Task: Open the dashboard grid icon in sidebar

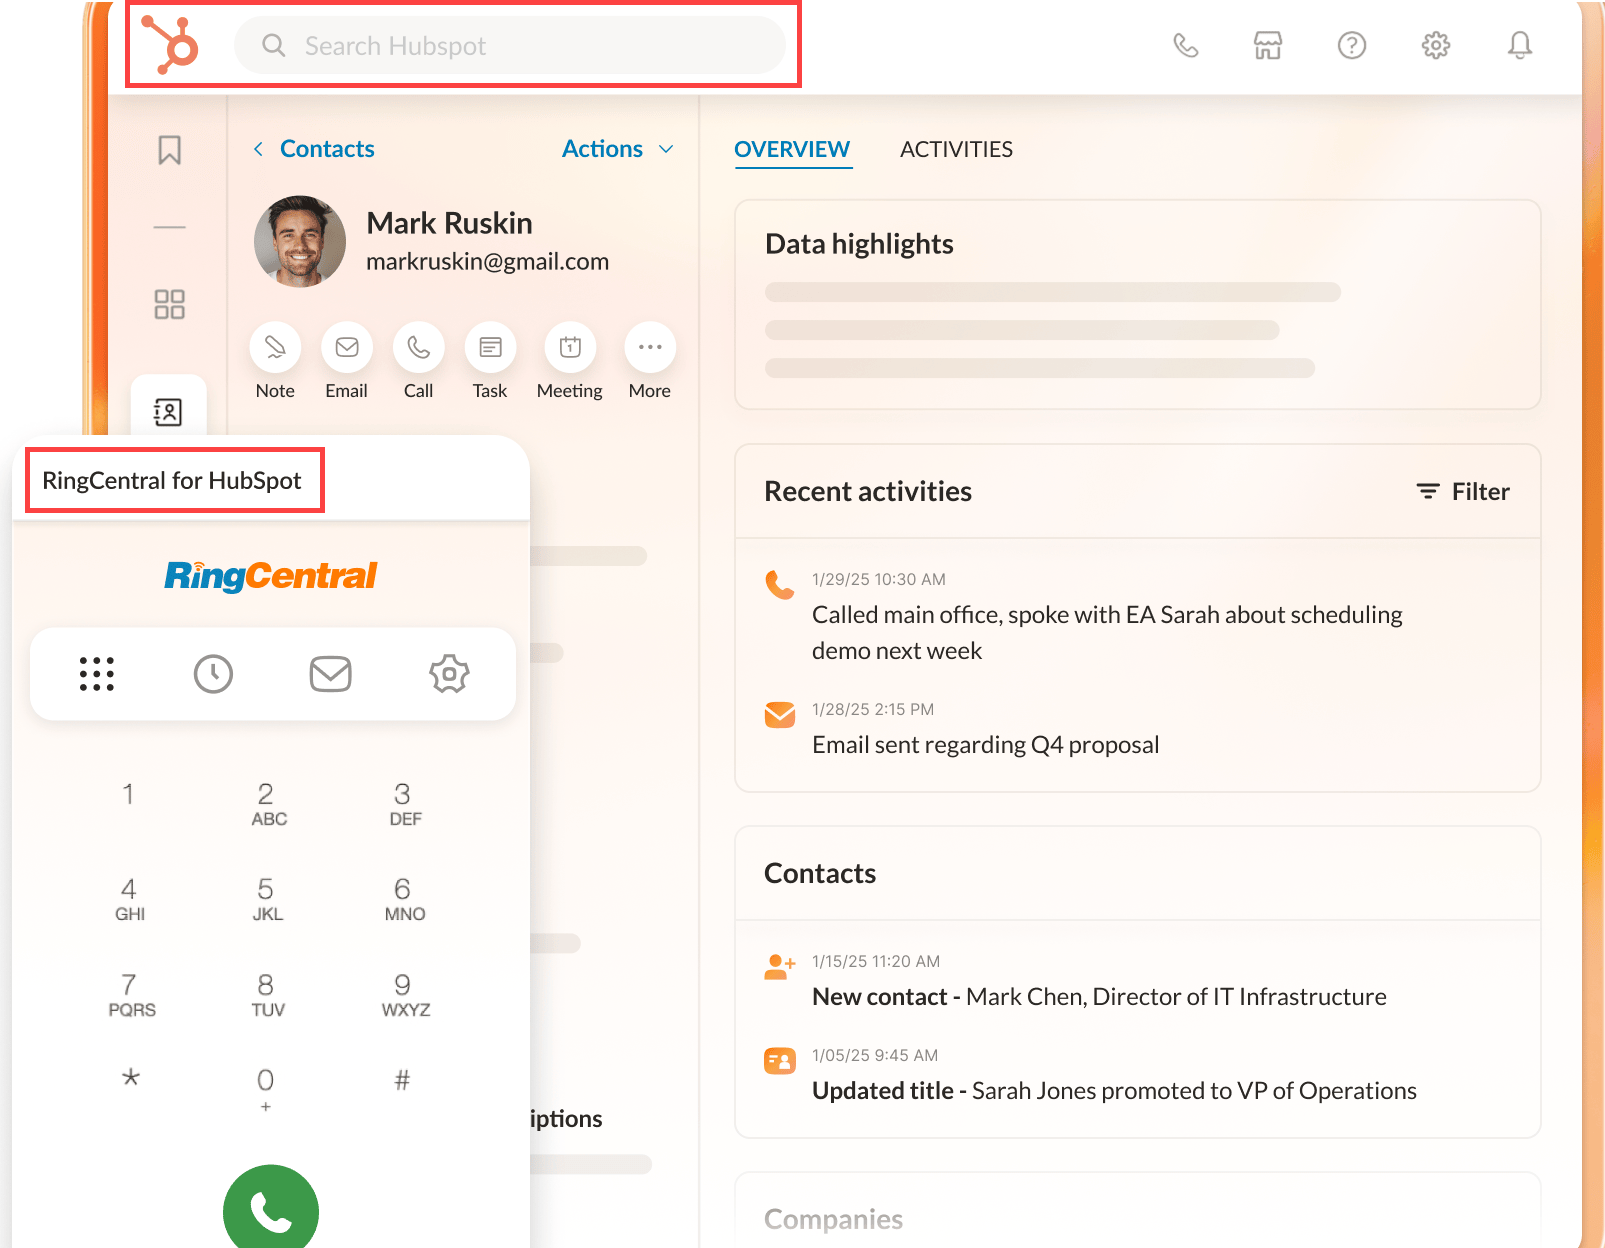Action: coord(170,304)
